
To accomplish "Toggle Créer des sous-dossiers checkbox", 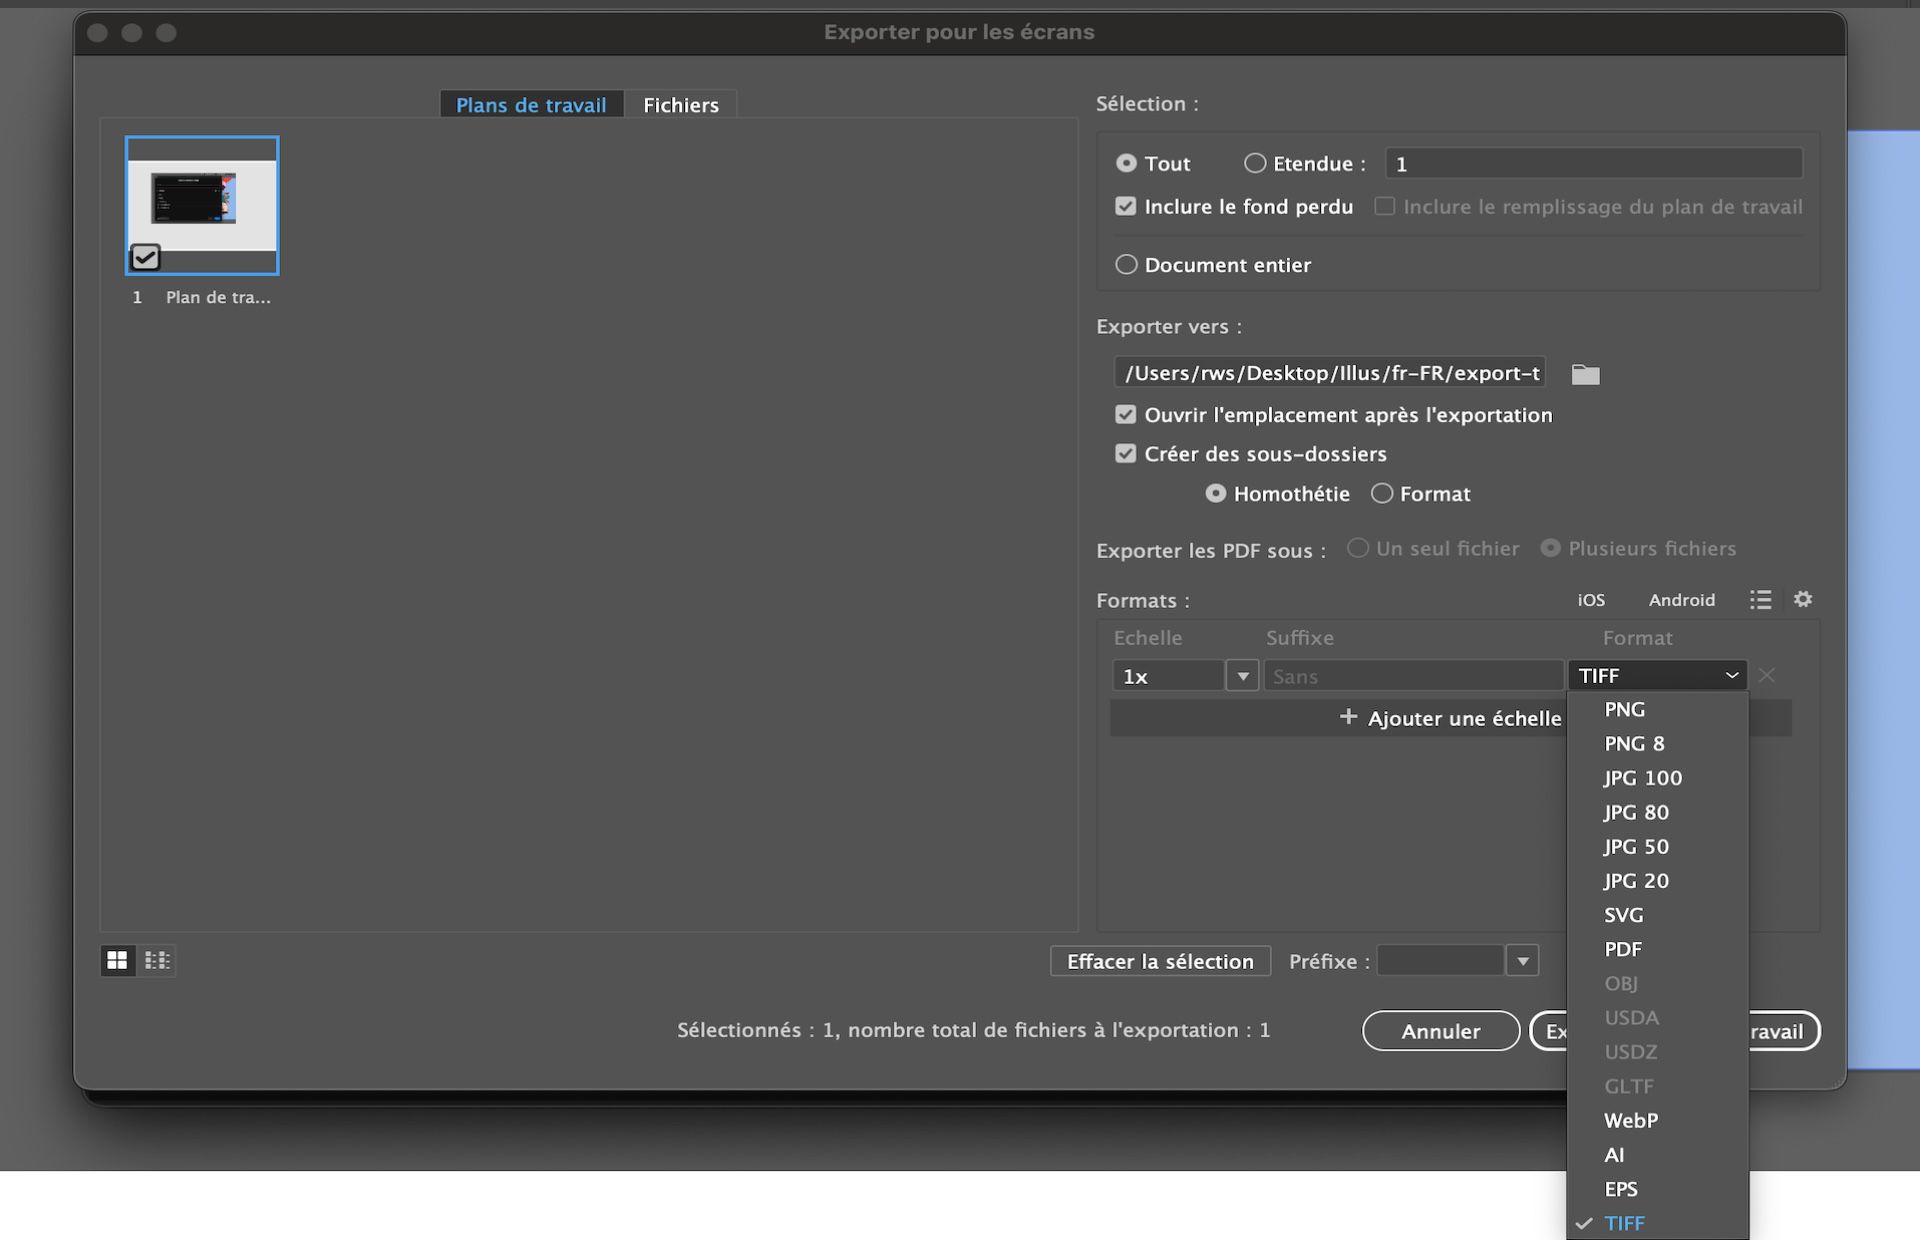I will [x=1126, y=454].
